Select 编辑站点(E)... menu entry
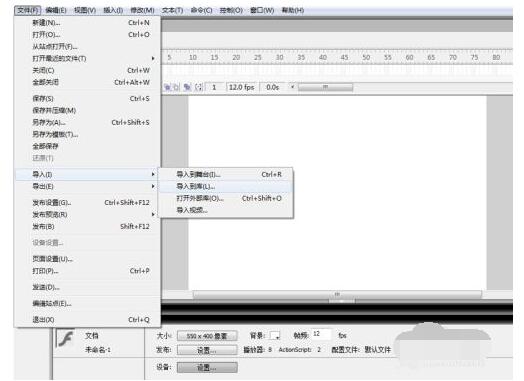The height and width of the screenshot is (381, 524). [88, 303]
